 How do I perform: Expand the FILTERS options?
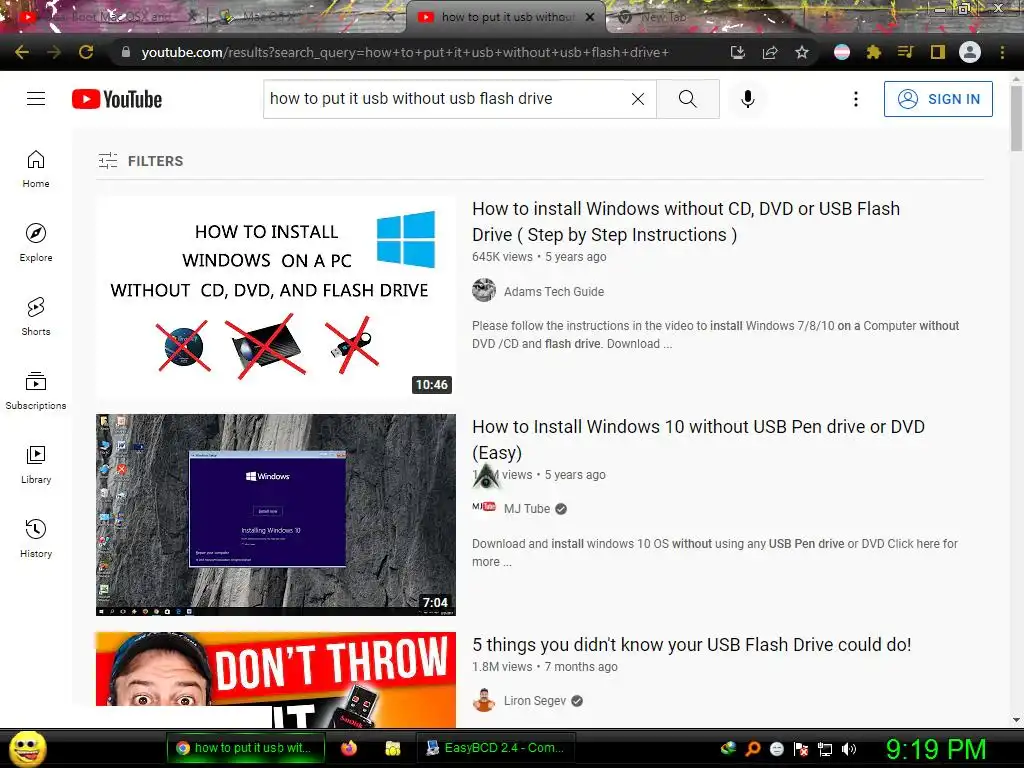tap(140, 161)
